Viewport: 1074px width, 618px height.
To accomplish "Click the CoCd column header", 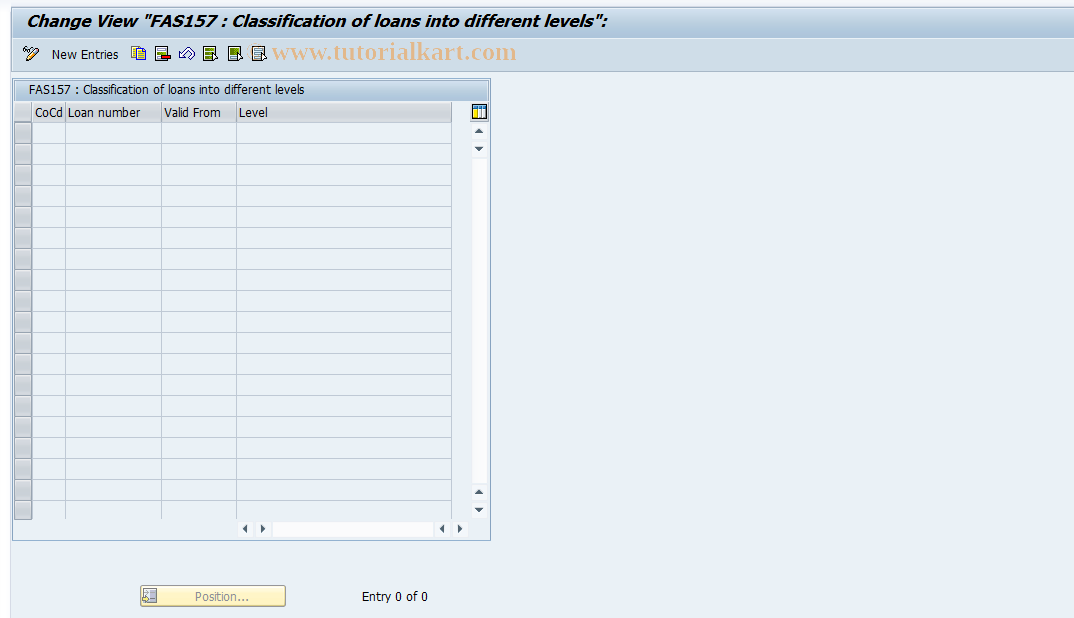I will pyautogui.click(x=49, y=112).
